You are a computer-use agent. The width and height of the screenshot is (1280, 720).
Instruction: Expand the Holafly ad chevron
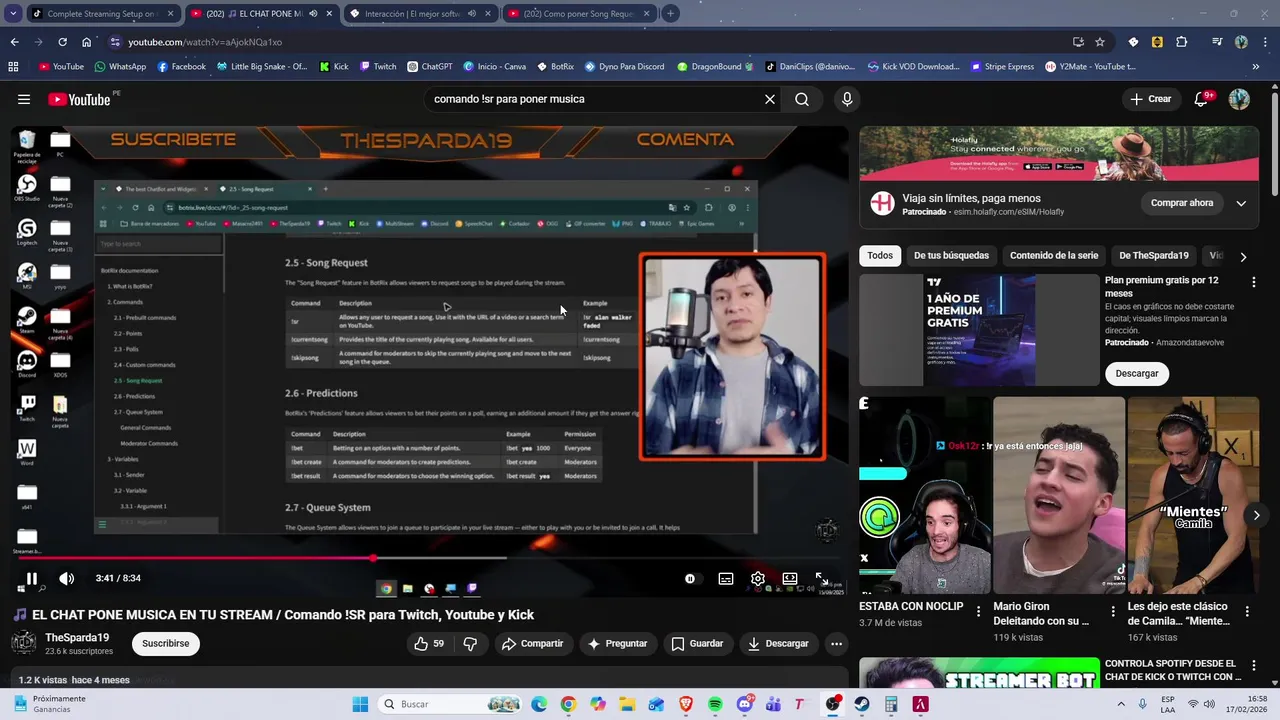[1241, 203]
